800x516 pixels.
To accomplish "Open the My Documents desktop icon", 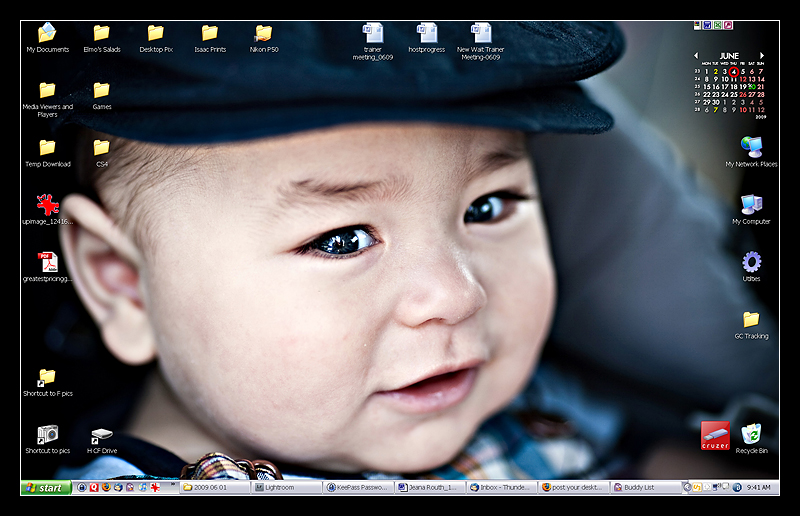I will click(47, 34).
